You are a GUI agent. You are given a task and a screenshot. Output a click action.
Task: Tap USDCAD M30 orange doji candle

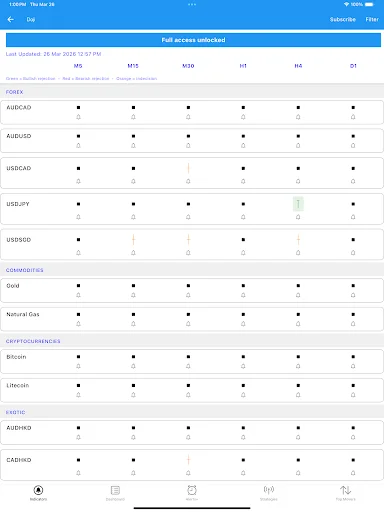[188, 168]
